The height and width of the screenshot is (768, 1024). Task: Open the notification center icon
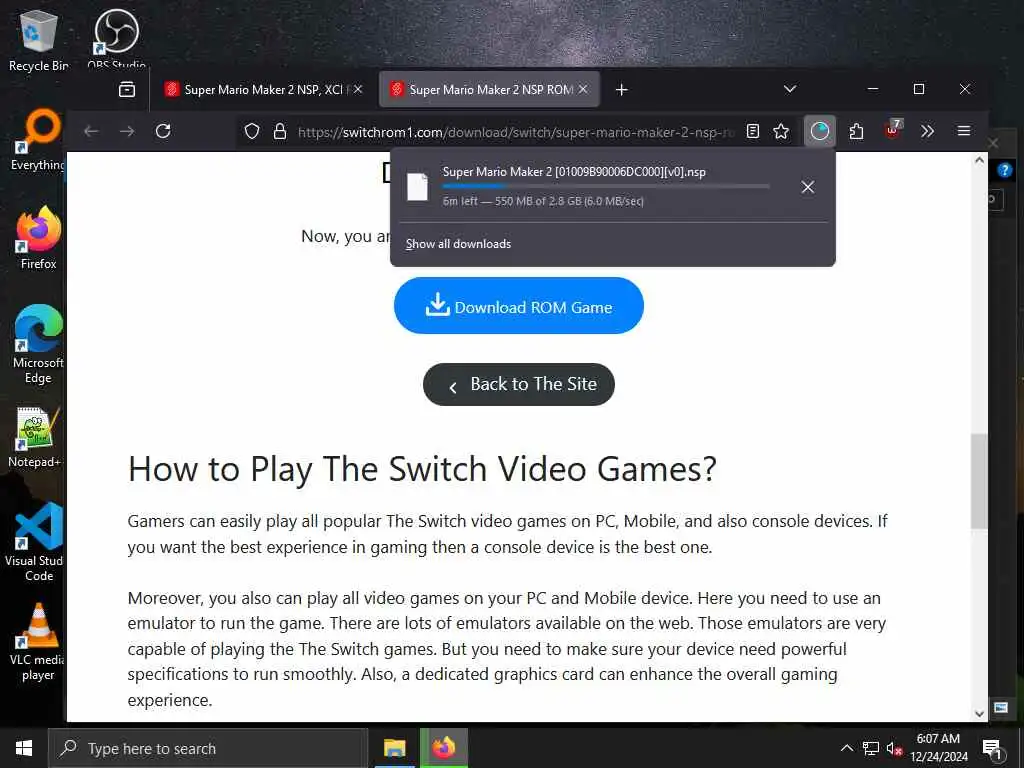tap(992, 749)
